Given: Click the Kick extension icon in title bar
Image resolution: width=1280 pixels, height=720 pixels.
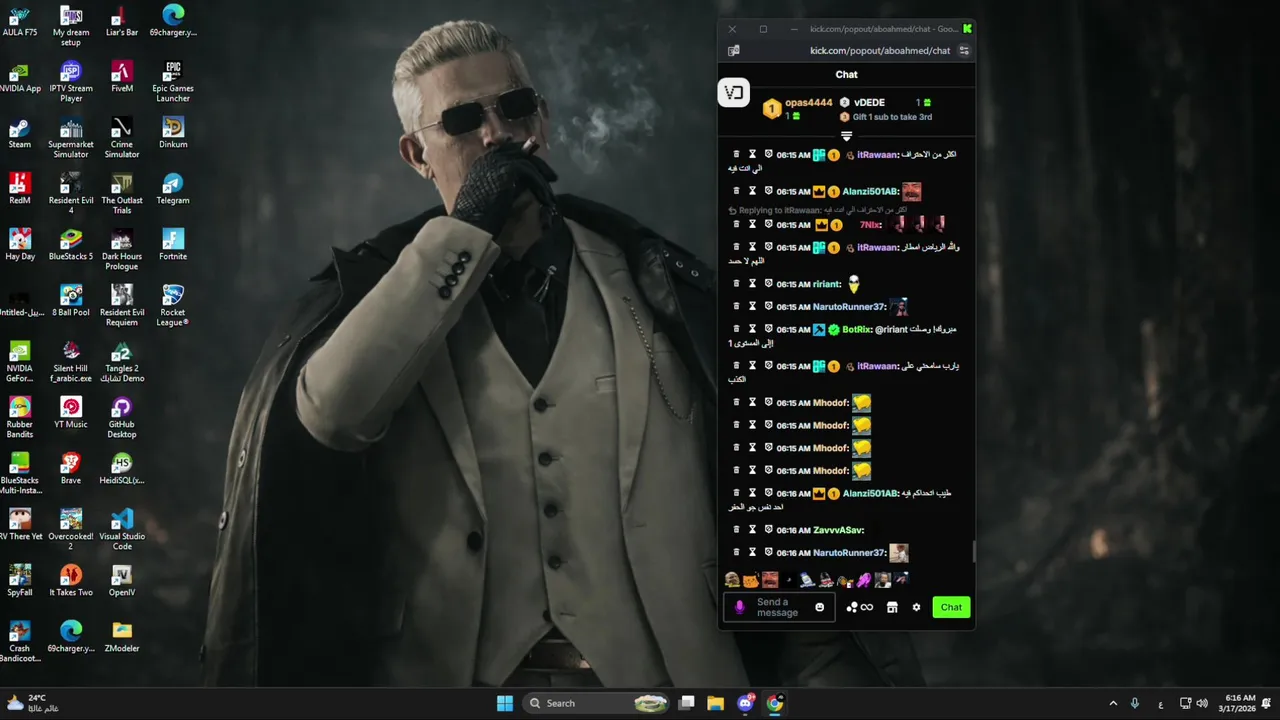Looking at the screenshot, I should pyautogui.click(x=967, y=29).
